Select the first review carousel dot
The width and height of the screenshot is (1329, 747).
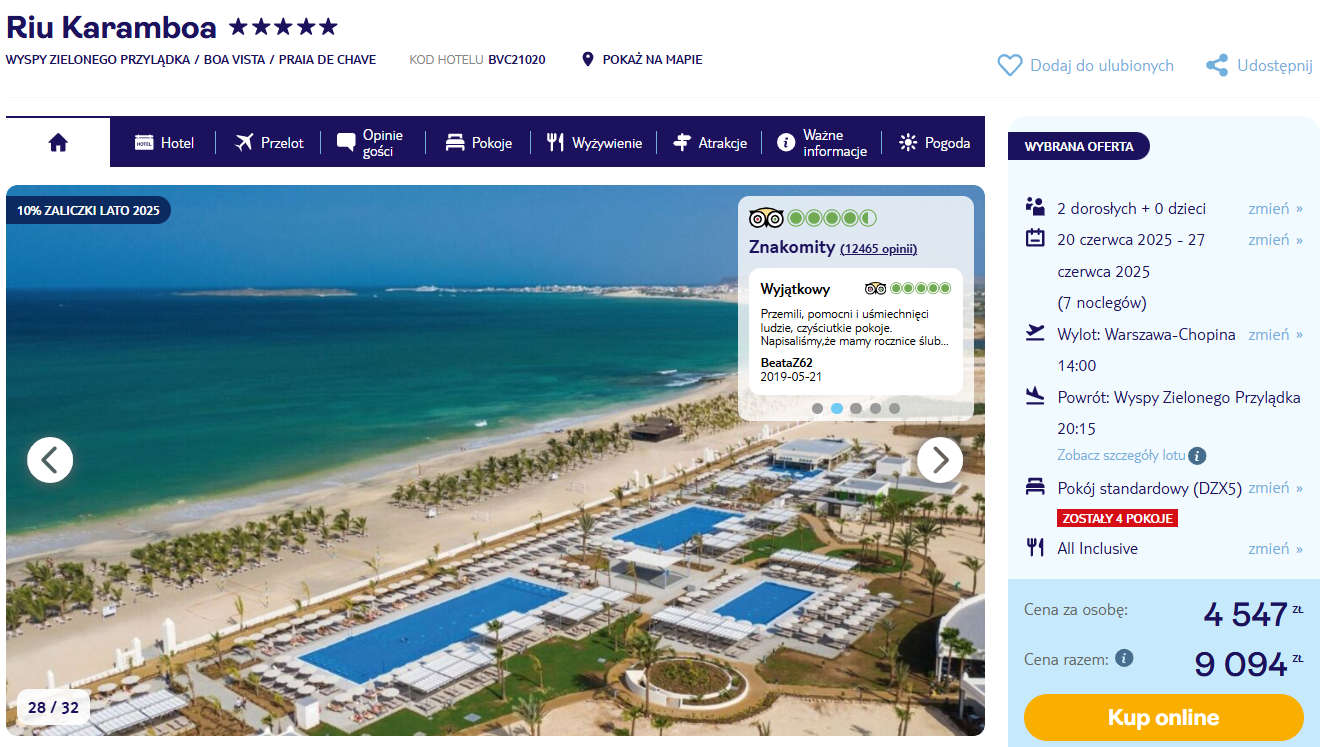point(817,408)
